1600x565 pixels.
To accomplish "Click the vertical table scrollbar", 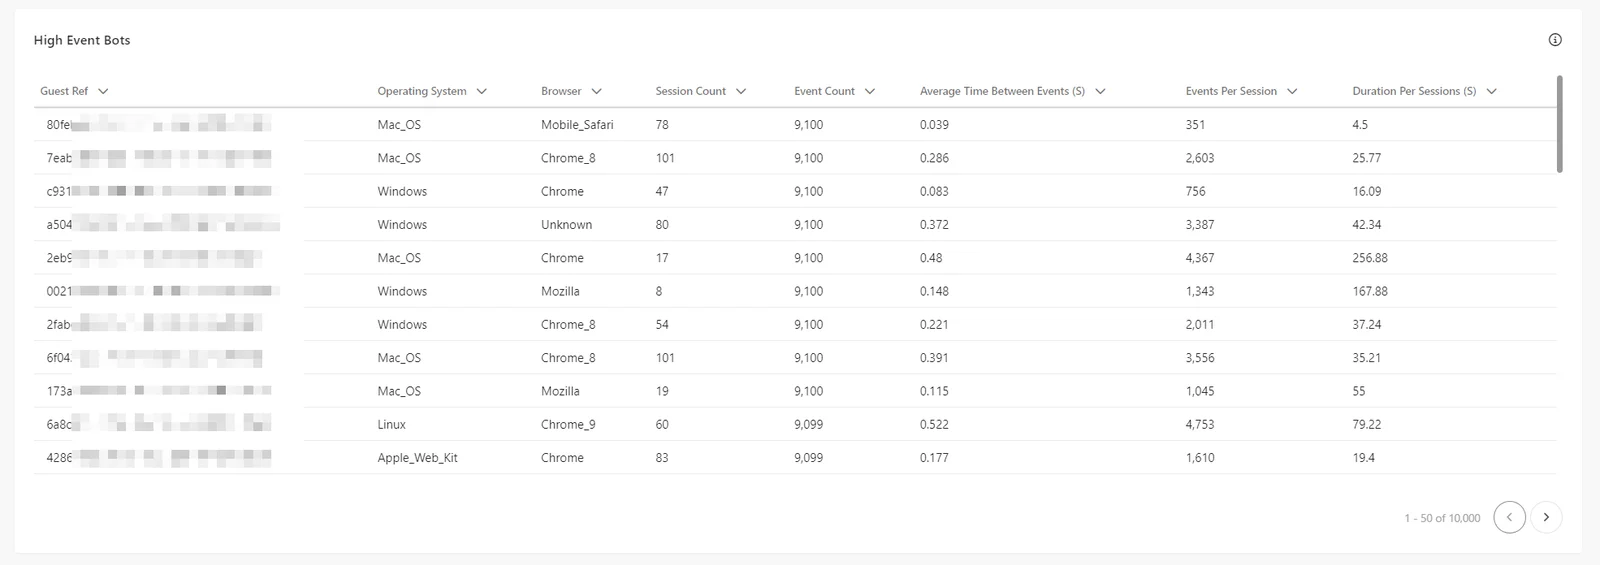I will tap(1560, 124).
